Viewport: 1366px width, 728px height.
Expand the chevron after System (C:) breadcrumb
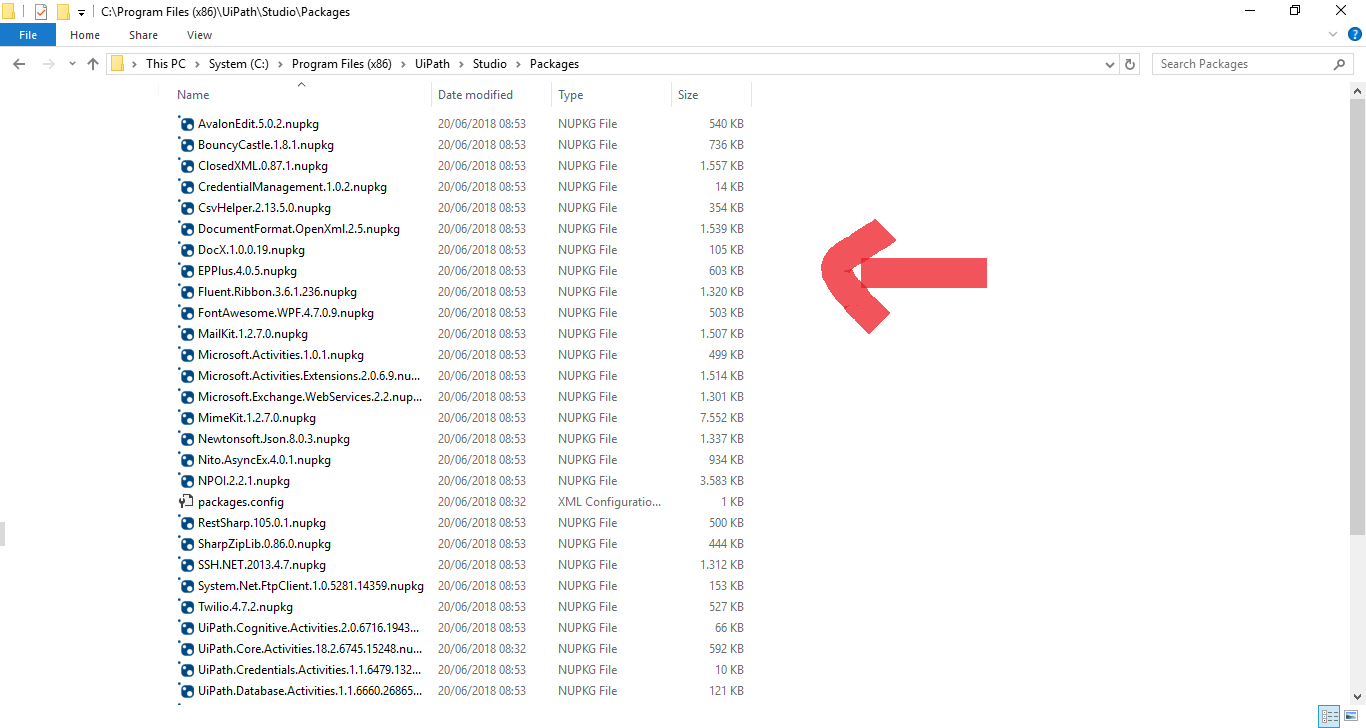pos(280,64)
